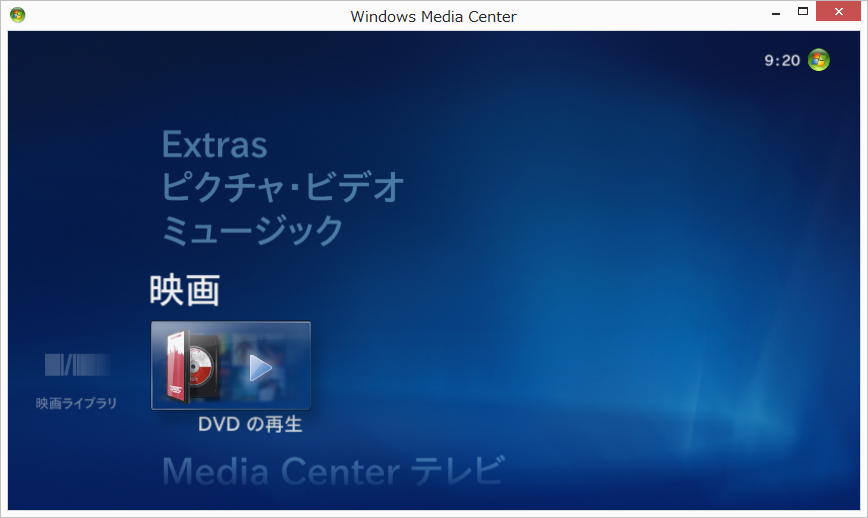Close the Windows Media Center window

tap(838, 12)
